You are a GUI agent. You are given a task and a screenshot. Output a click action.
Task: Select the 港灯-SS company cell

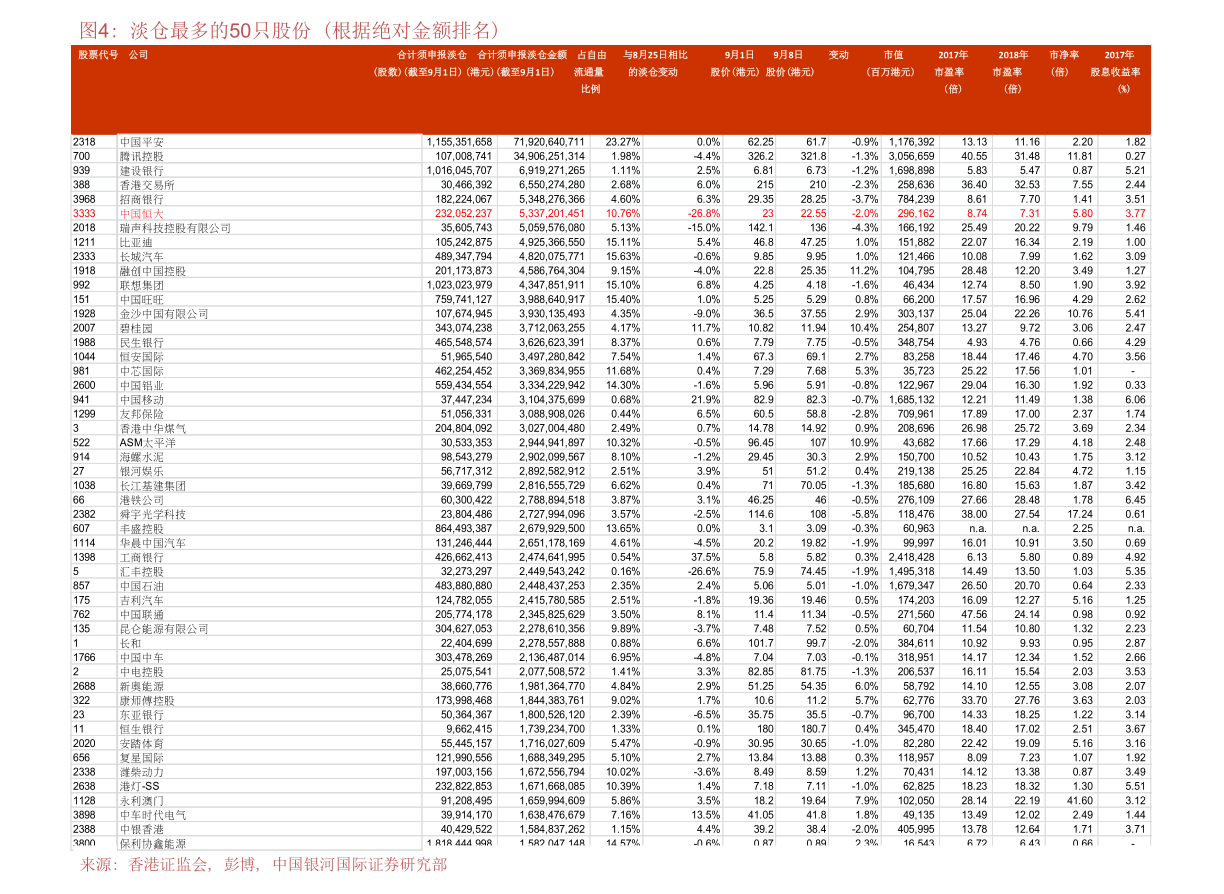pyautogui.click(x=139, y=786)
